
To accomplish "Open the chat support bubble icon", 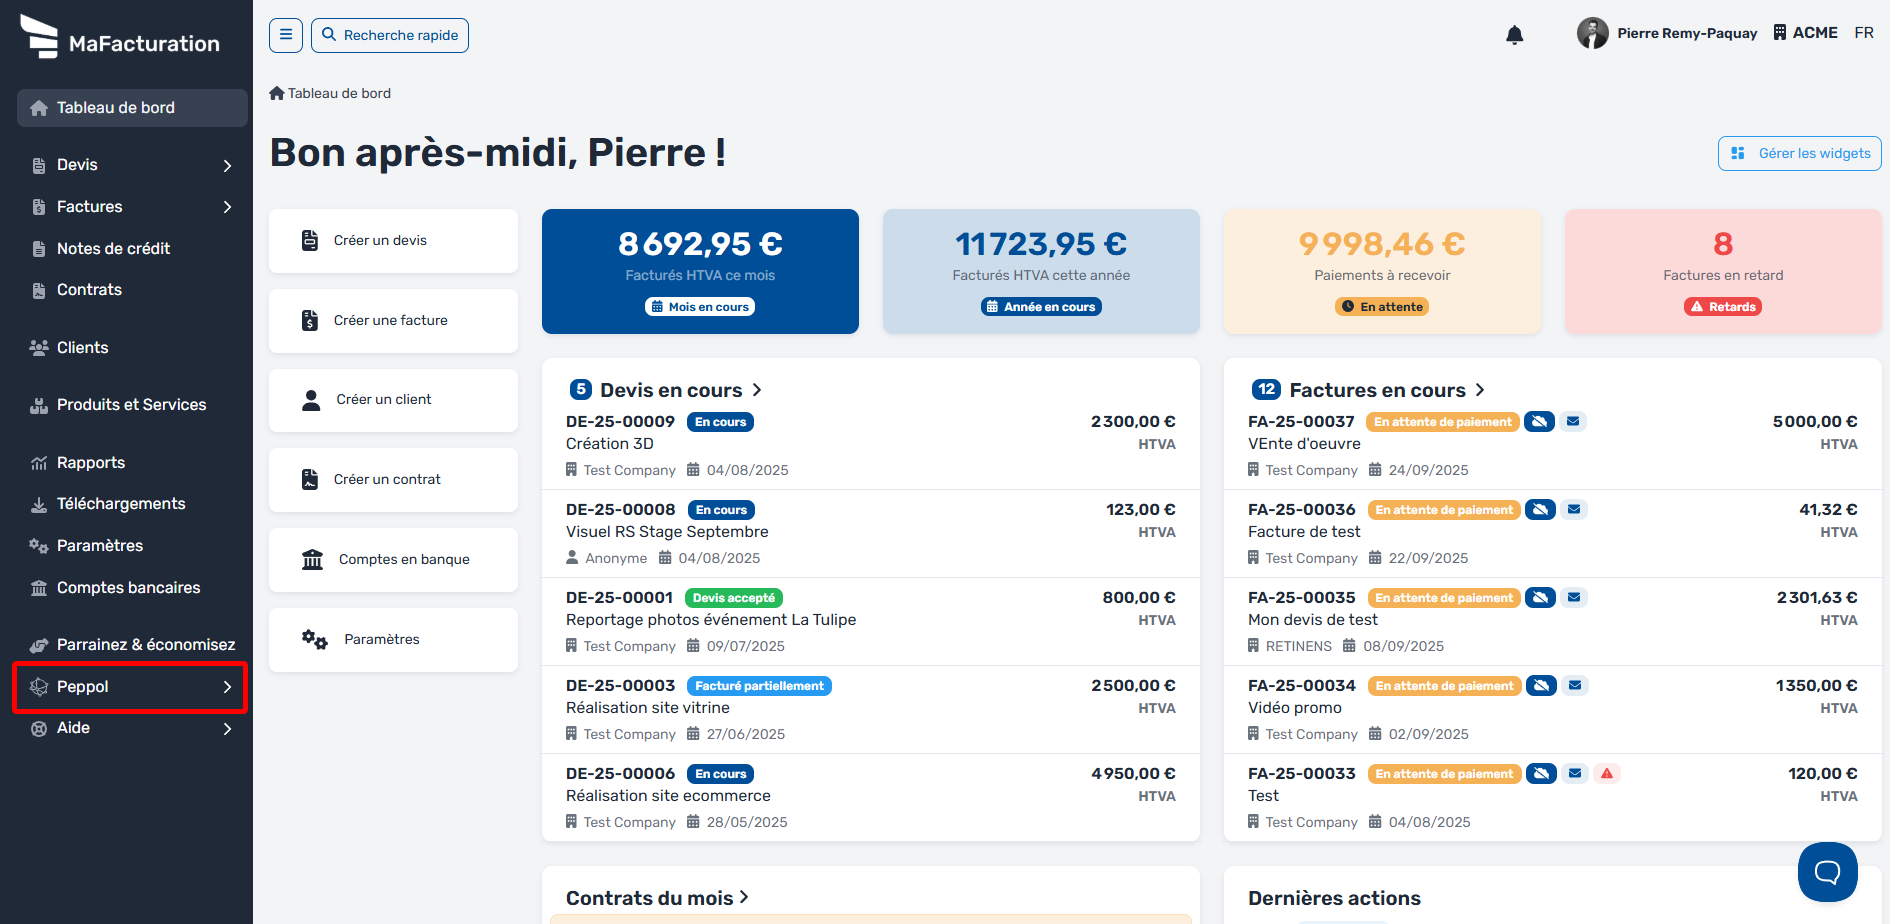I will click(x=1827, y=872).
